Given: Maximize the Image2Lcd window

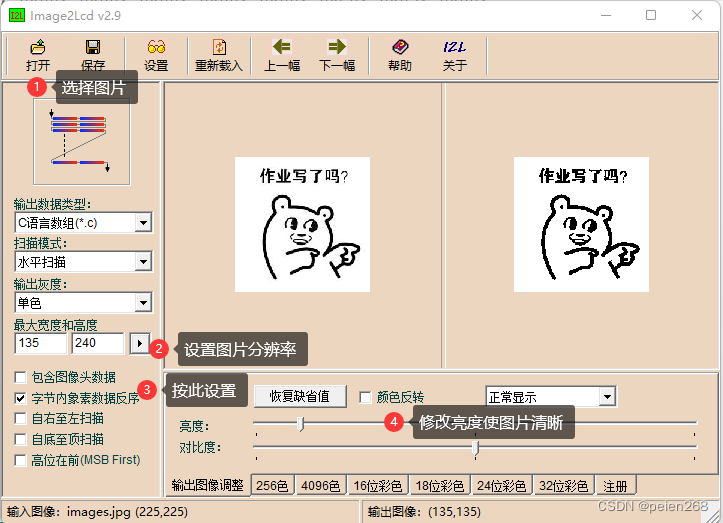Looking at the screenshot, I should (x=651, y=15).
